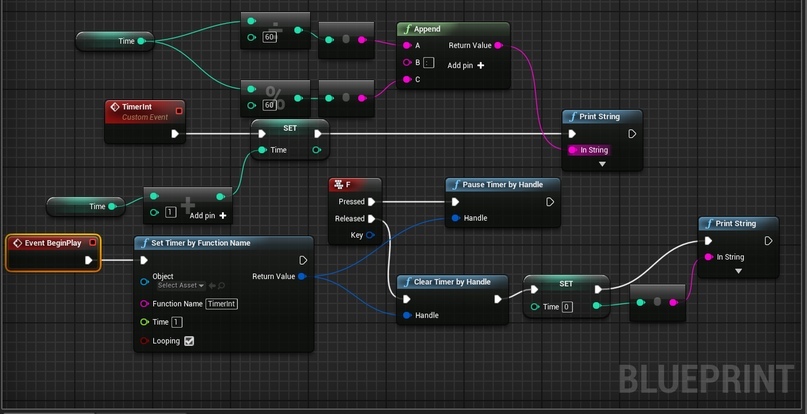Viewport: 807px width, 414px height.
Task: Select the upper SET Time node
Action: [290, 139]
